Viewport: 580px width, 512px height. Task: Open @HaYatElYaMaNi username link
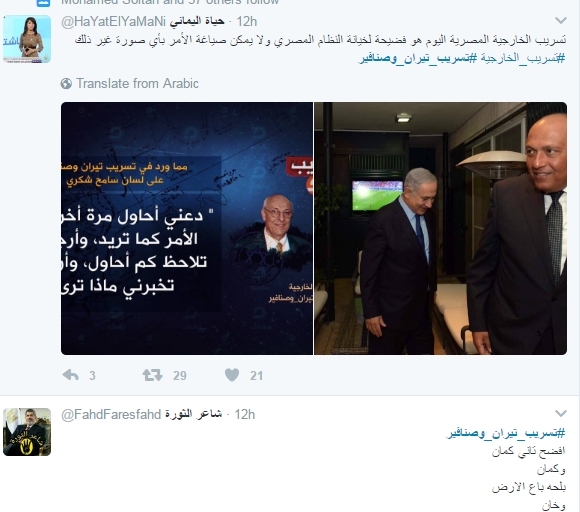[113, 21]
